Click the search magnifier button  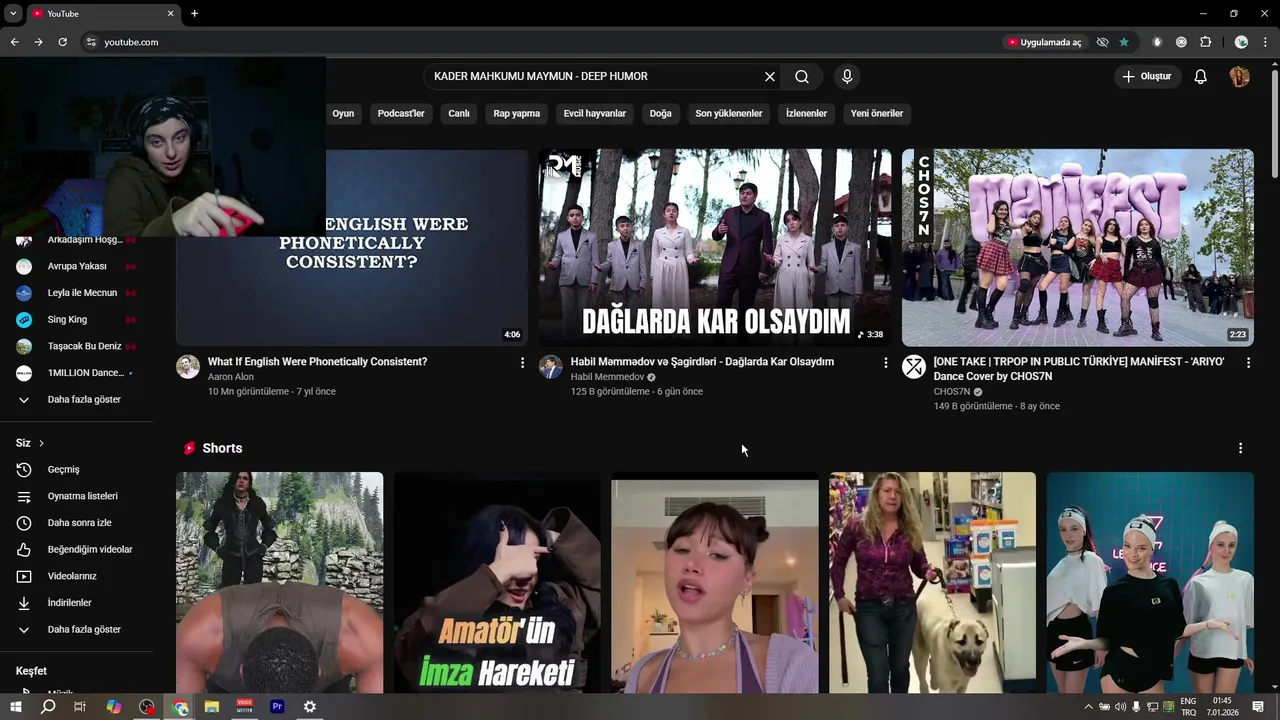click(x=802, y=77)
